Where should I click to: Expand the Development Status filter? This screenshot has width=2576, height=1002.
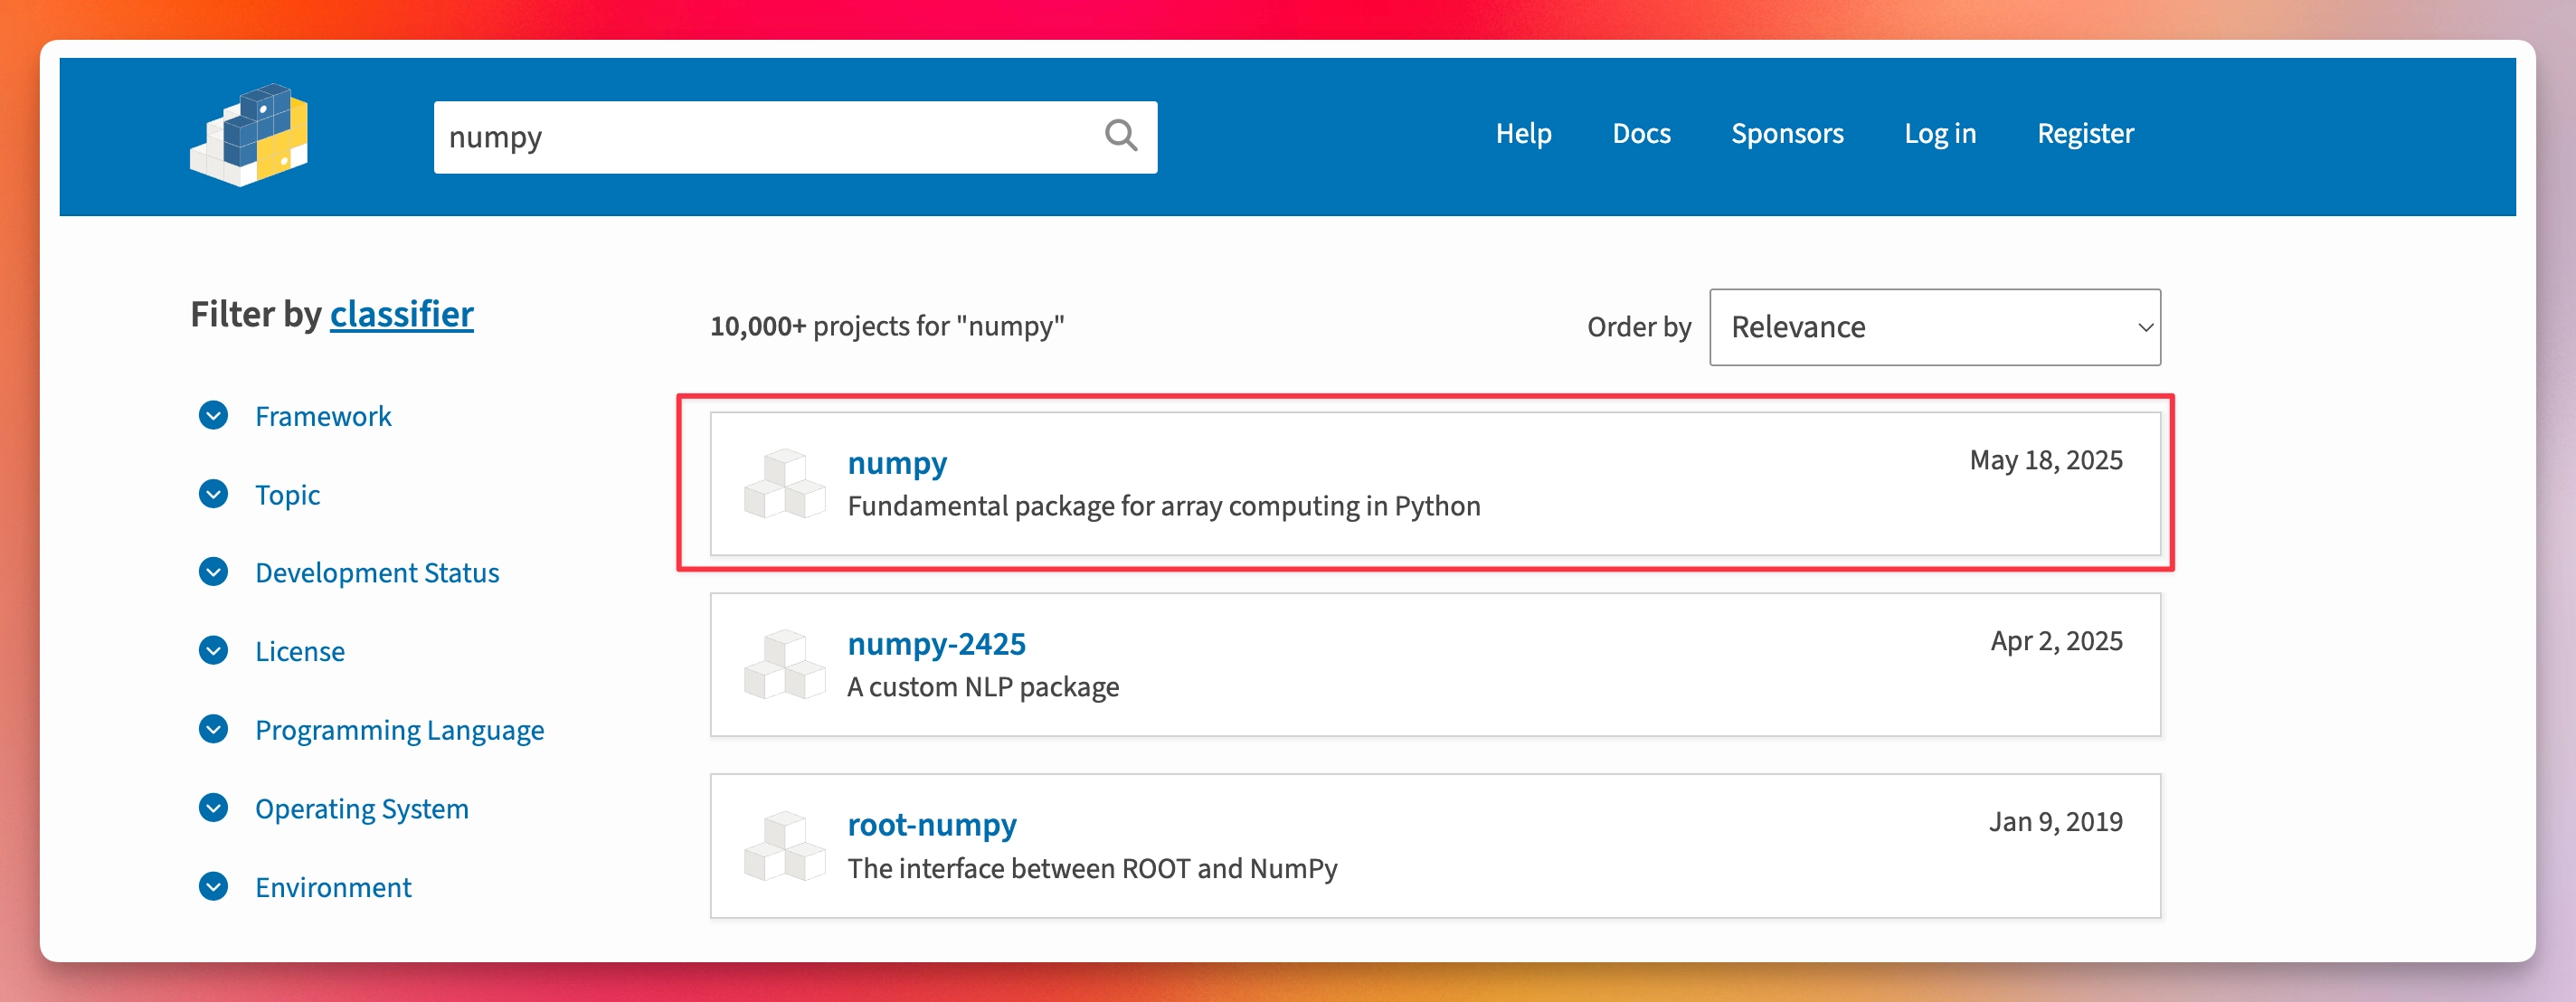tap(376, 573)
